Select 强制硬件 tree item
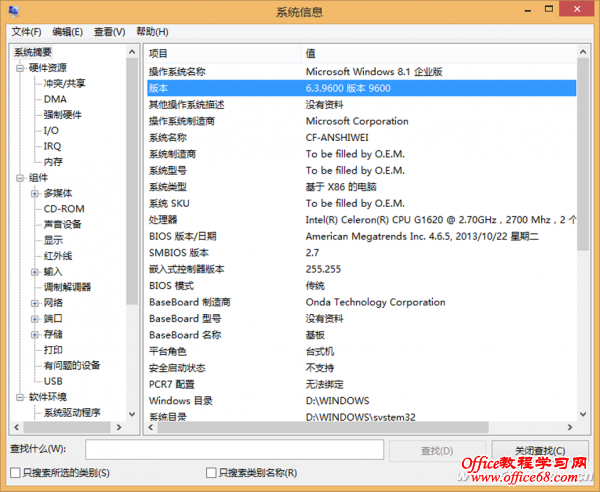Screen dimensions: 600x492 [62, 115]
